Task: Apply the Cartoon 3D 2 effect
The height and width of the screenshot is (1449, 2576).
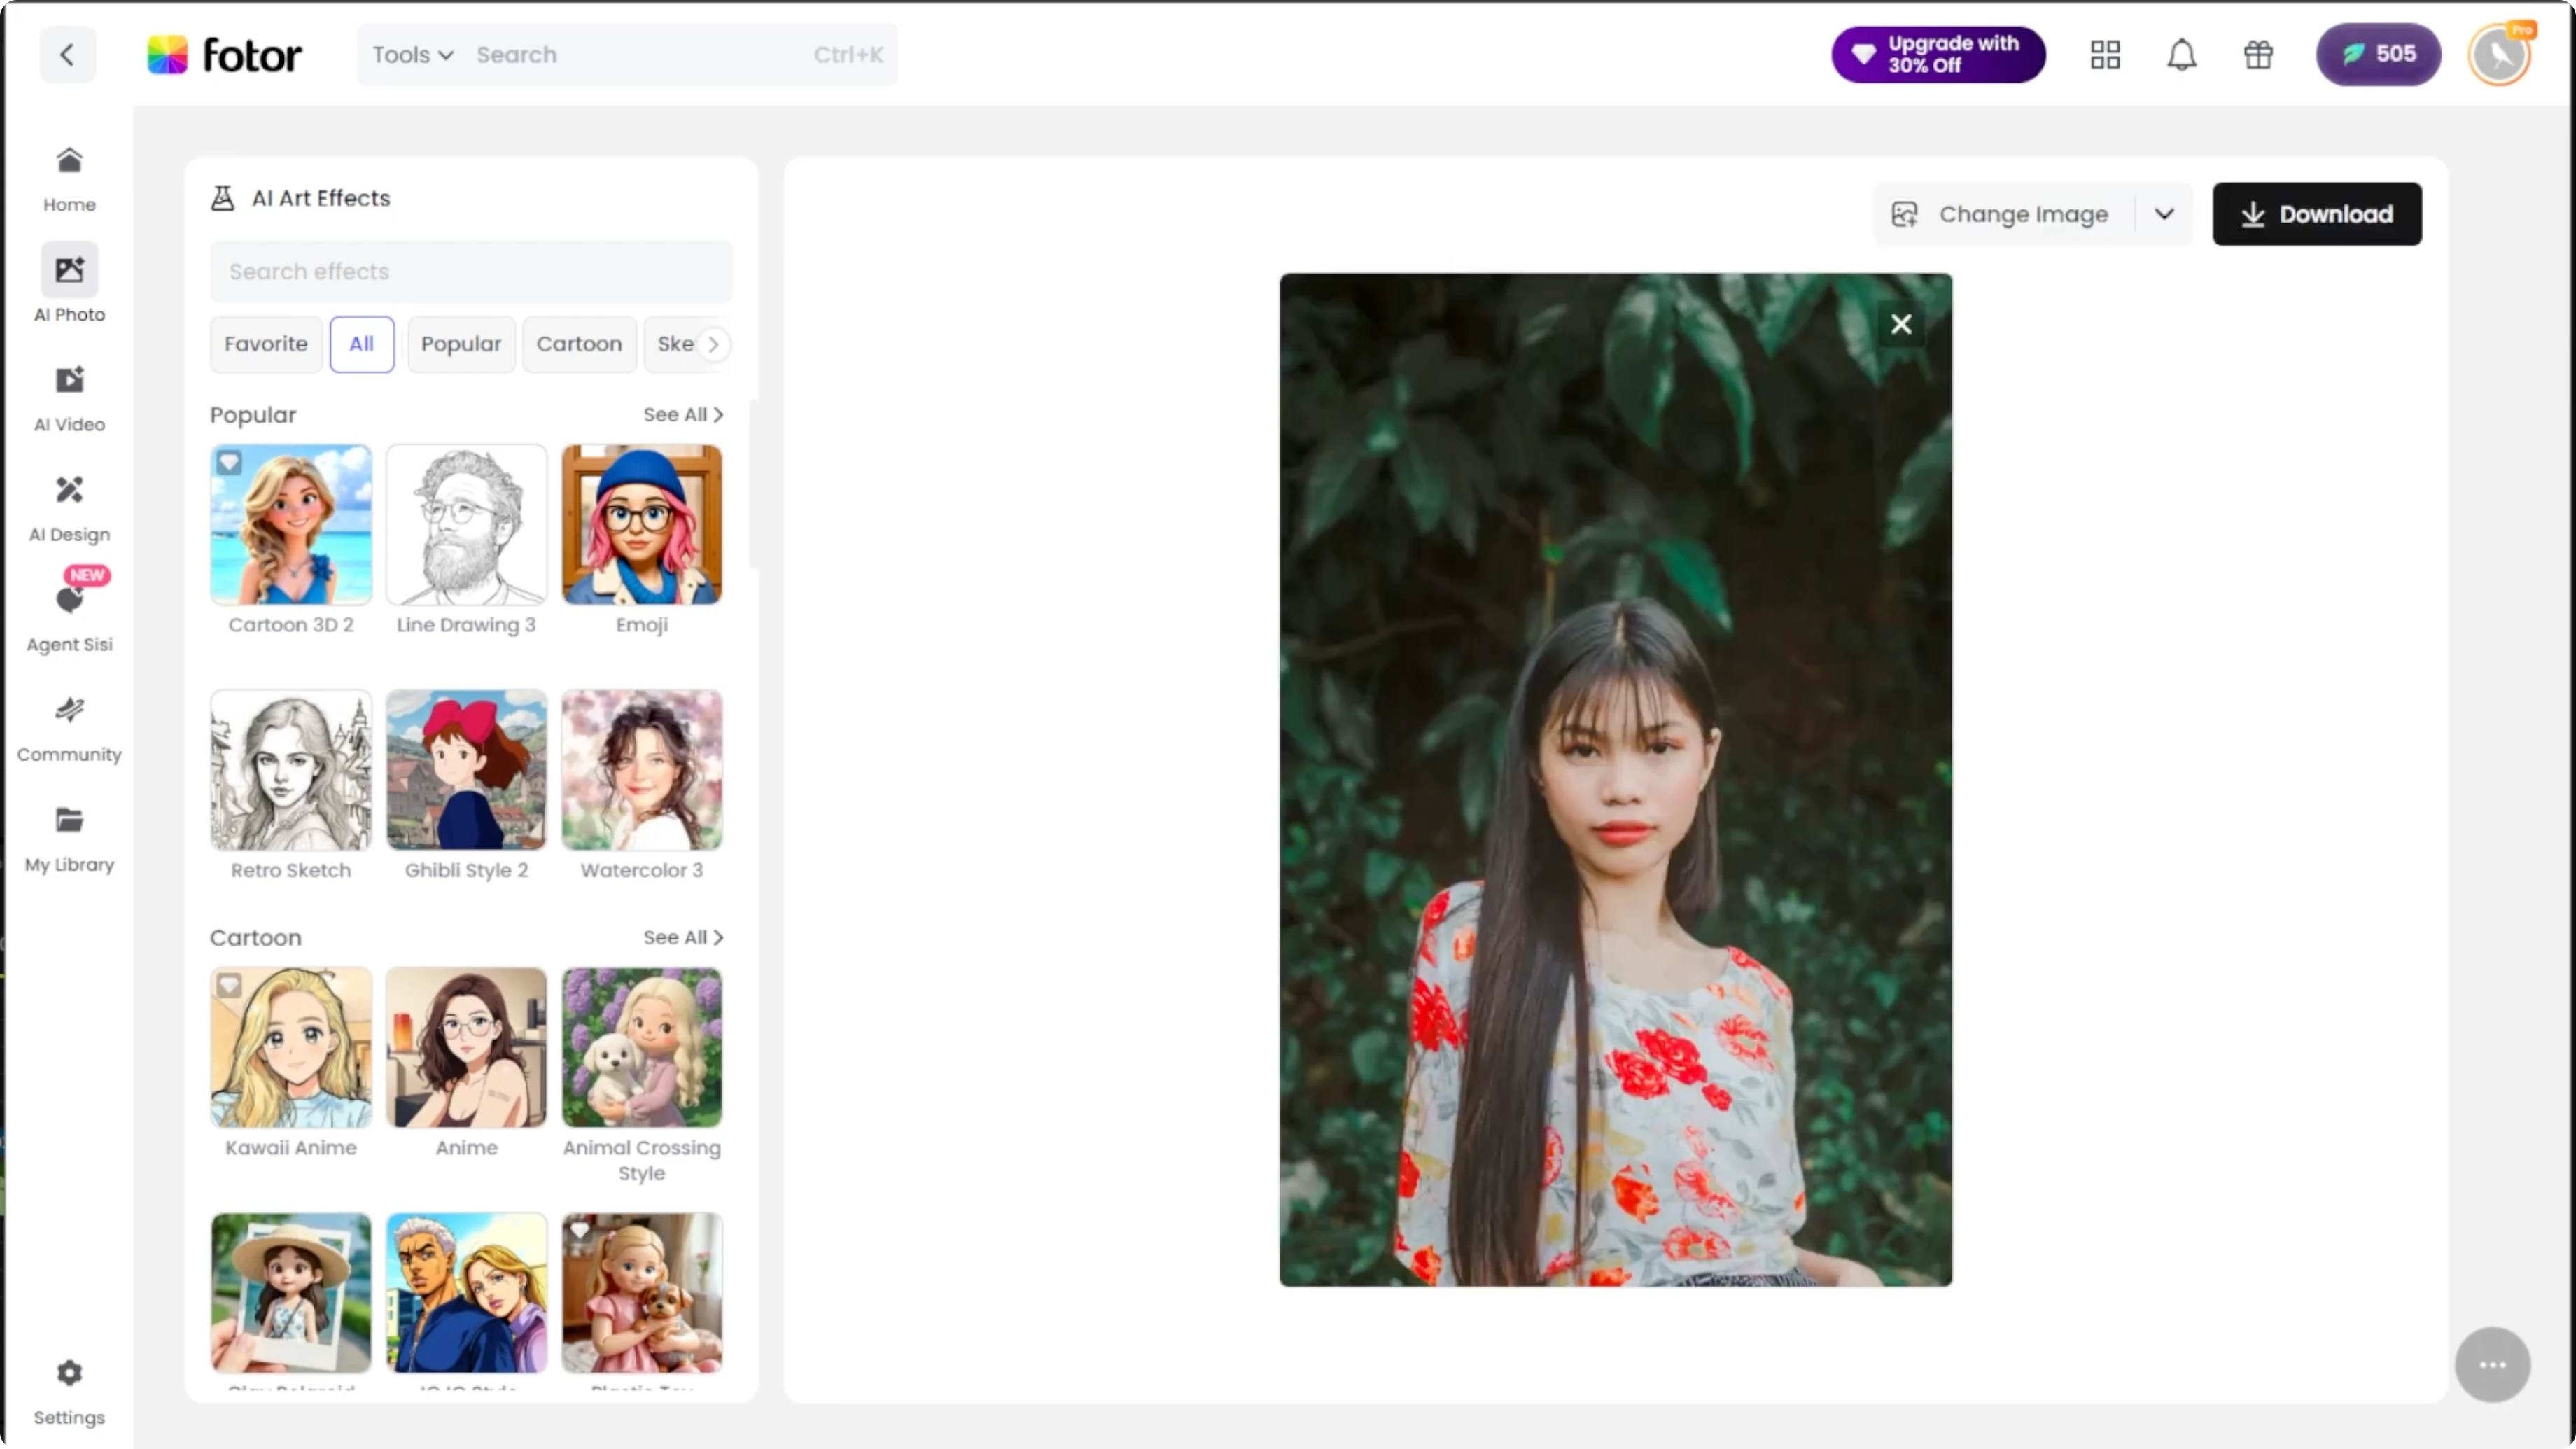Action: point(291,525)
